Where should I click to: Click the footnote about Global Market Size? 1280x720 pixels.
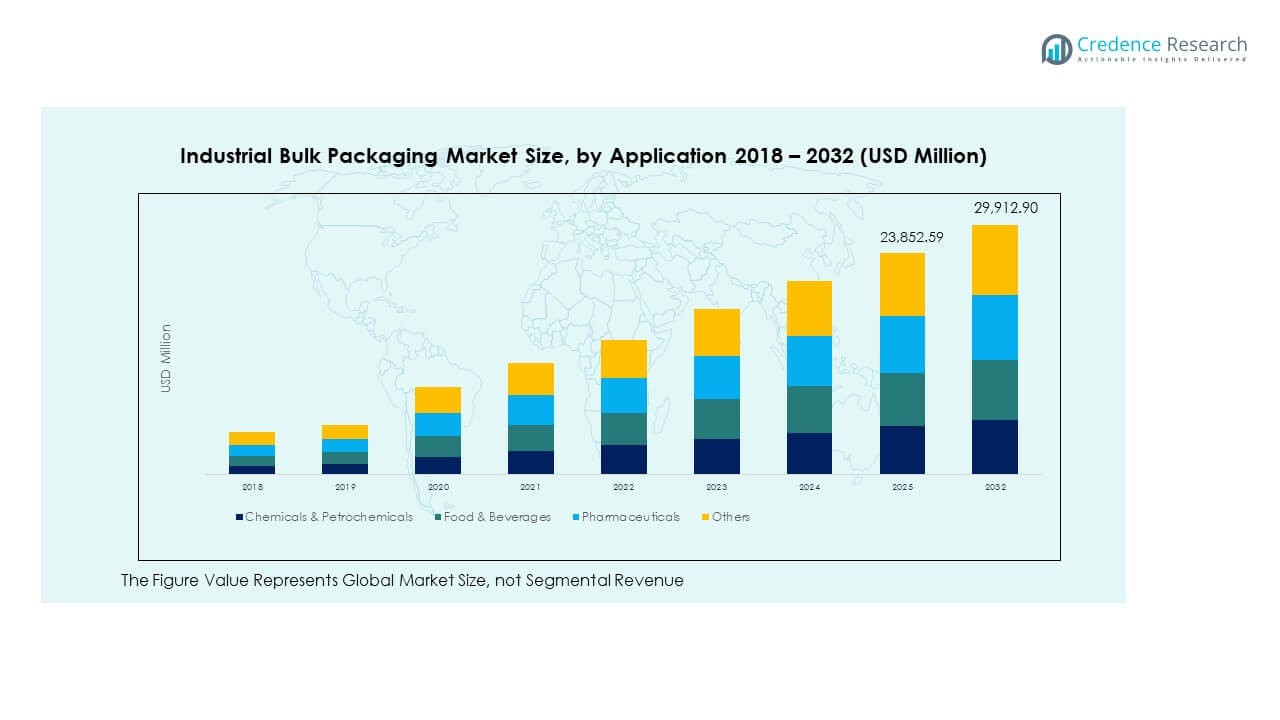(402, 580)
